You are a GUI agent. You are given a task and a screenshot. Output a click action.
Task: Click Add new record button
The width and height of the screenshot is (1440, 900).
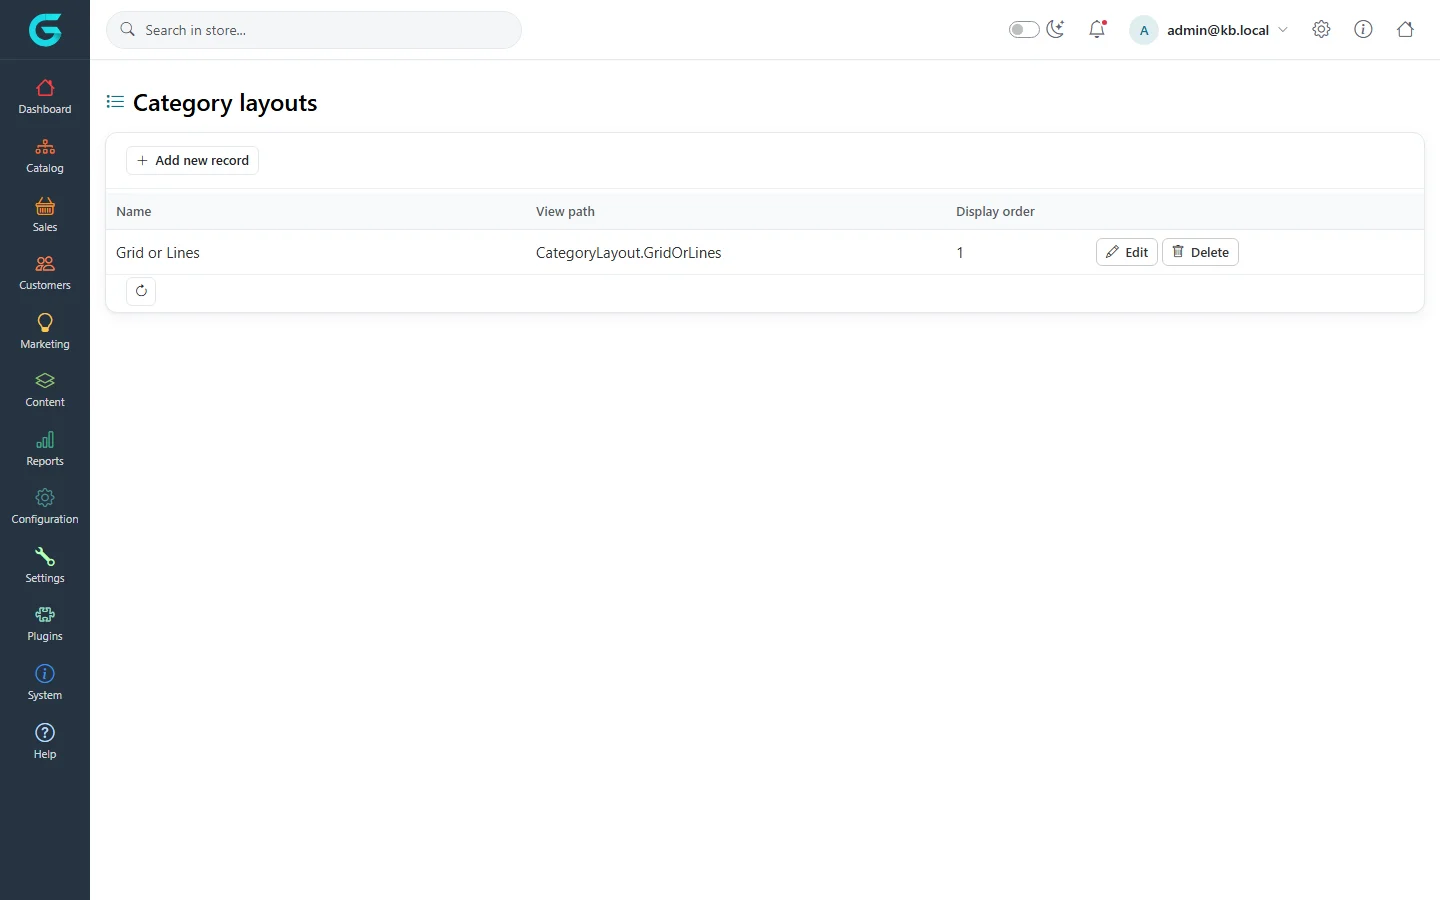192,160
